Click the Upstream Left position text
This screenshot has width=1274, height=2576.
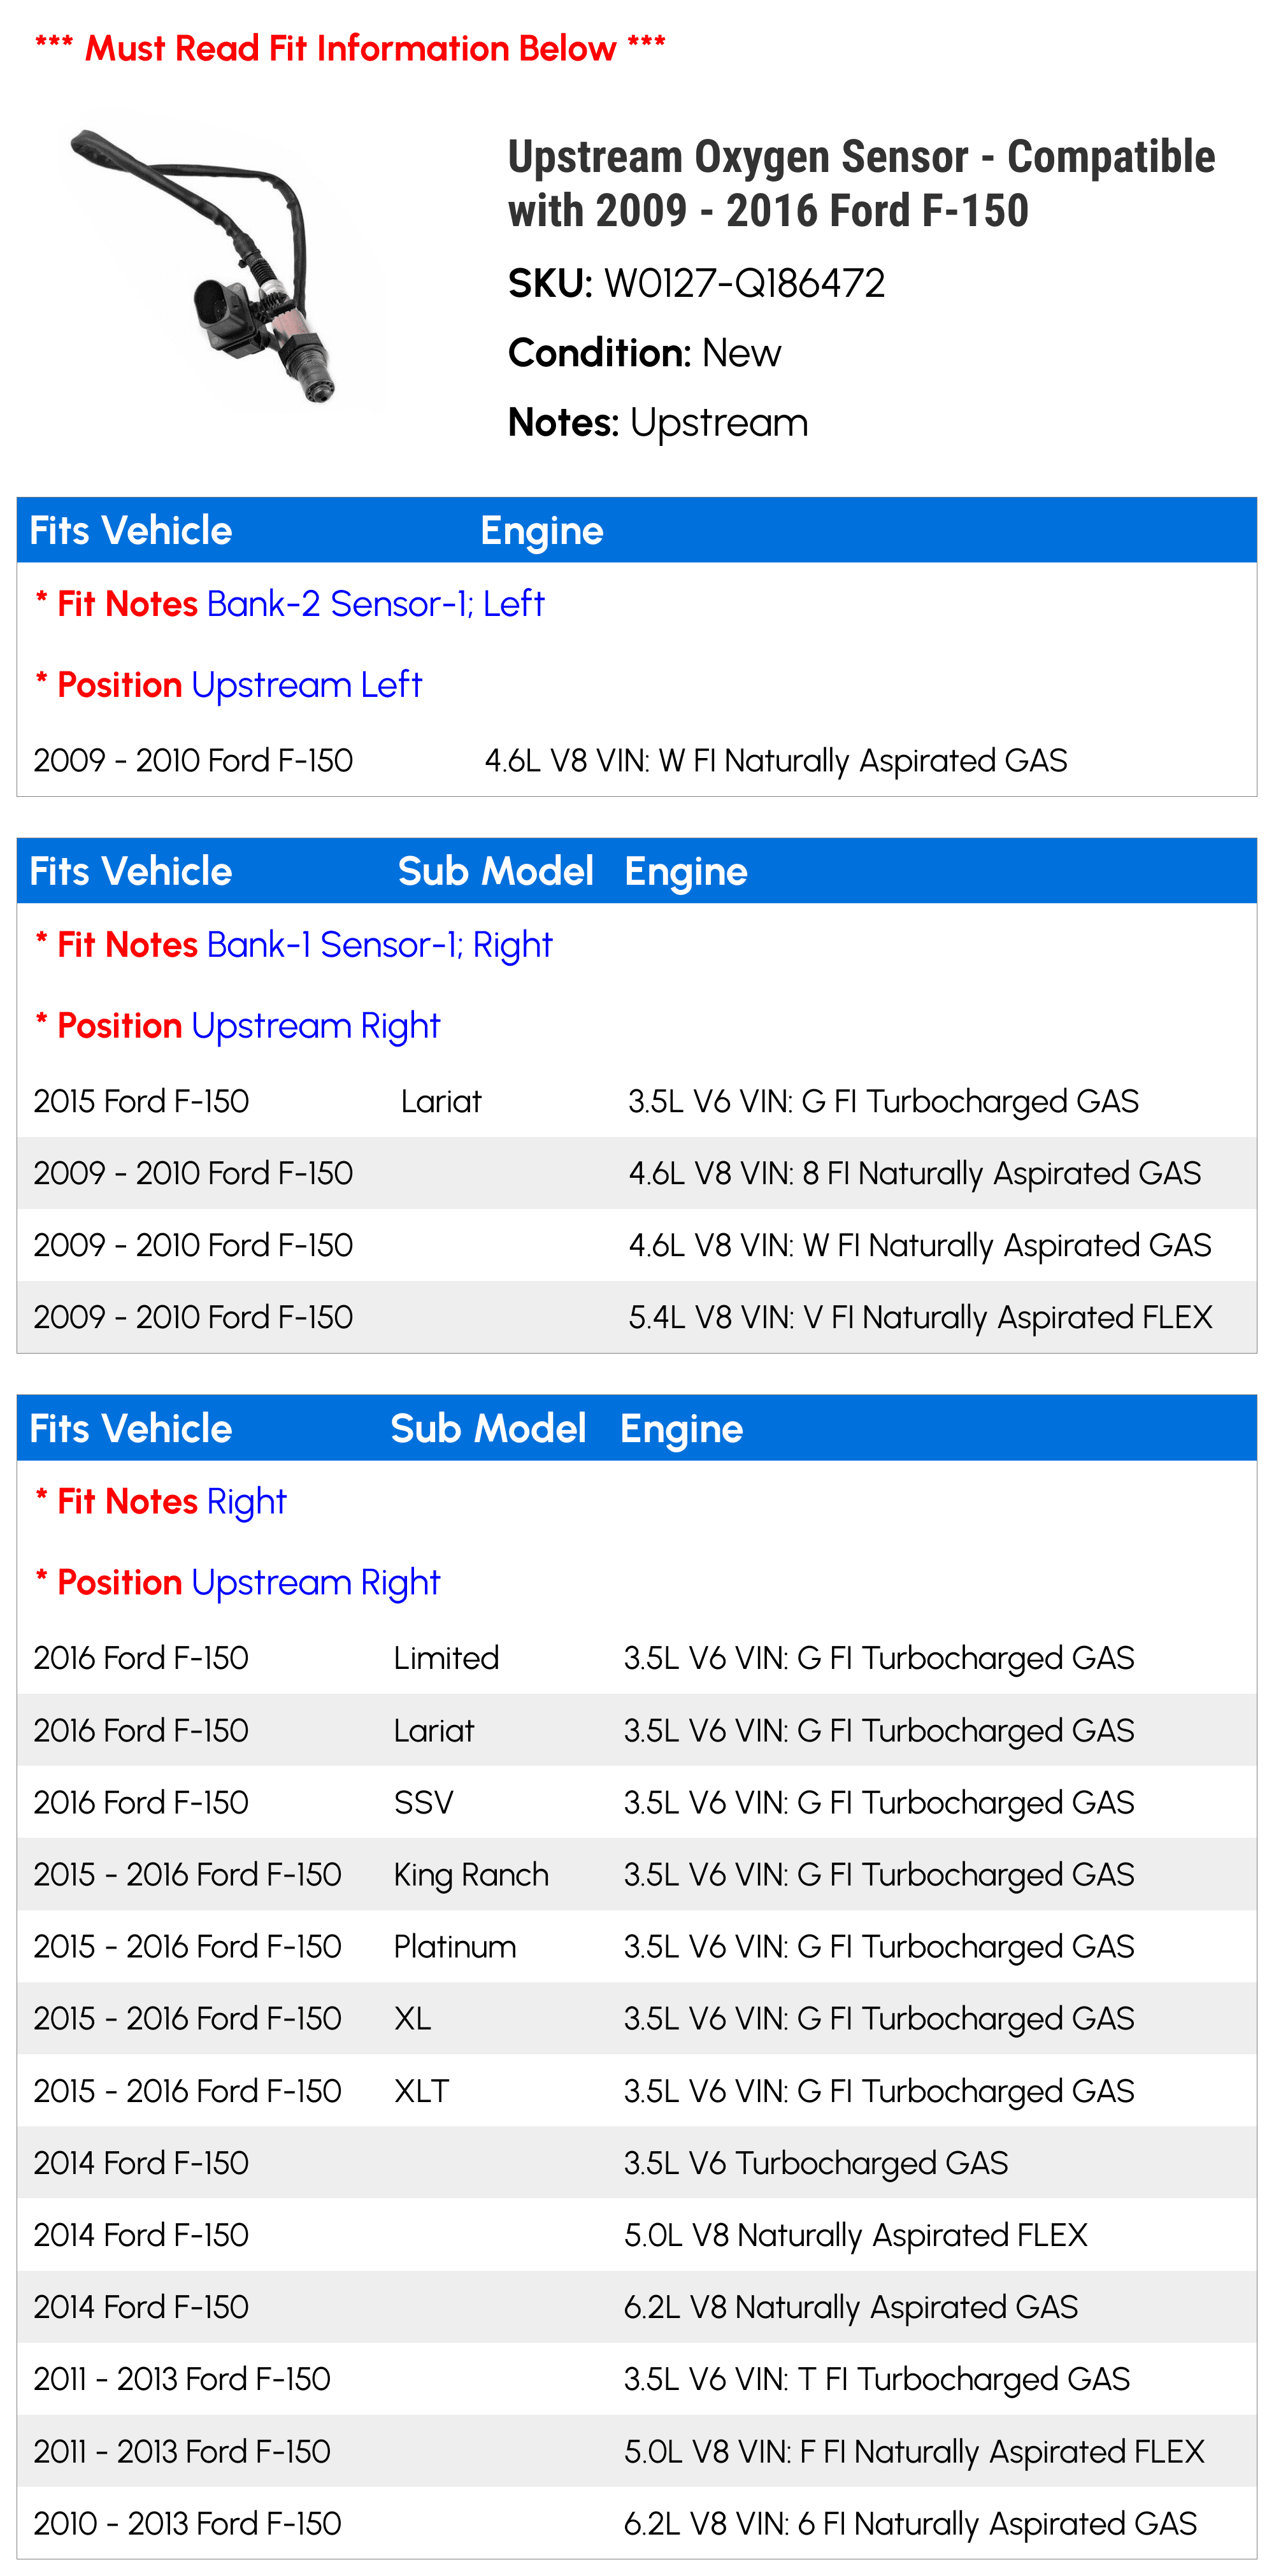tap(307, 685)
